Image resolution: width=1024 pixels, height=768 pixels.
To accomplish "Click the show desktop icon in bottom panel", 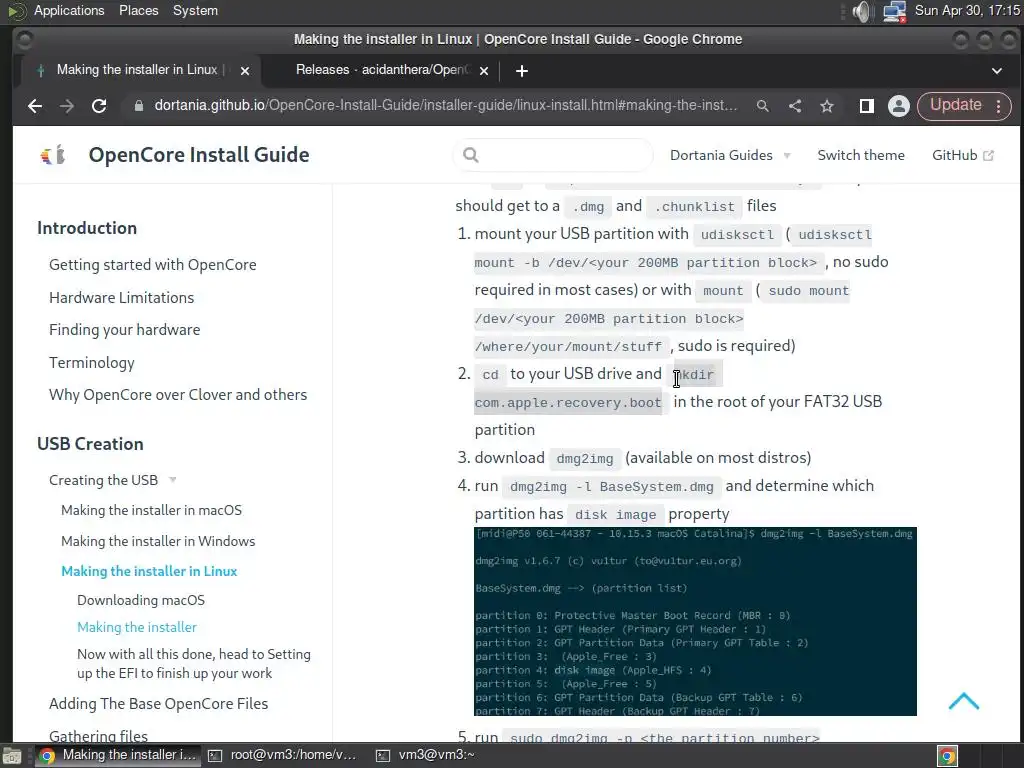I will 12,756.
